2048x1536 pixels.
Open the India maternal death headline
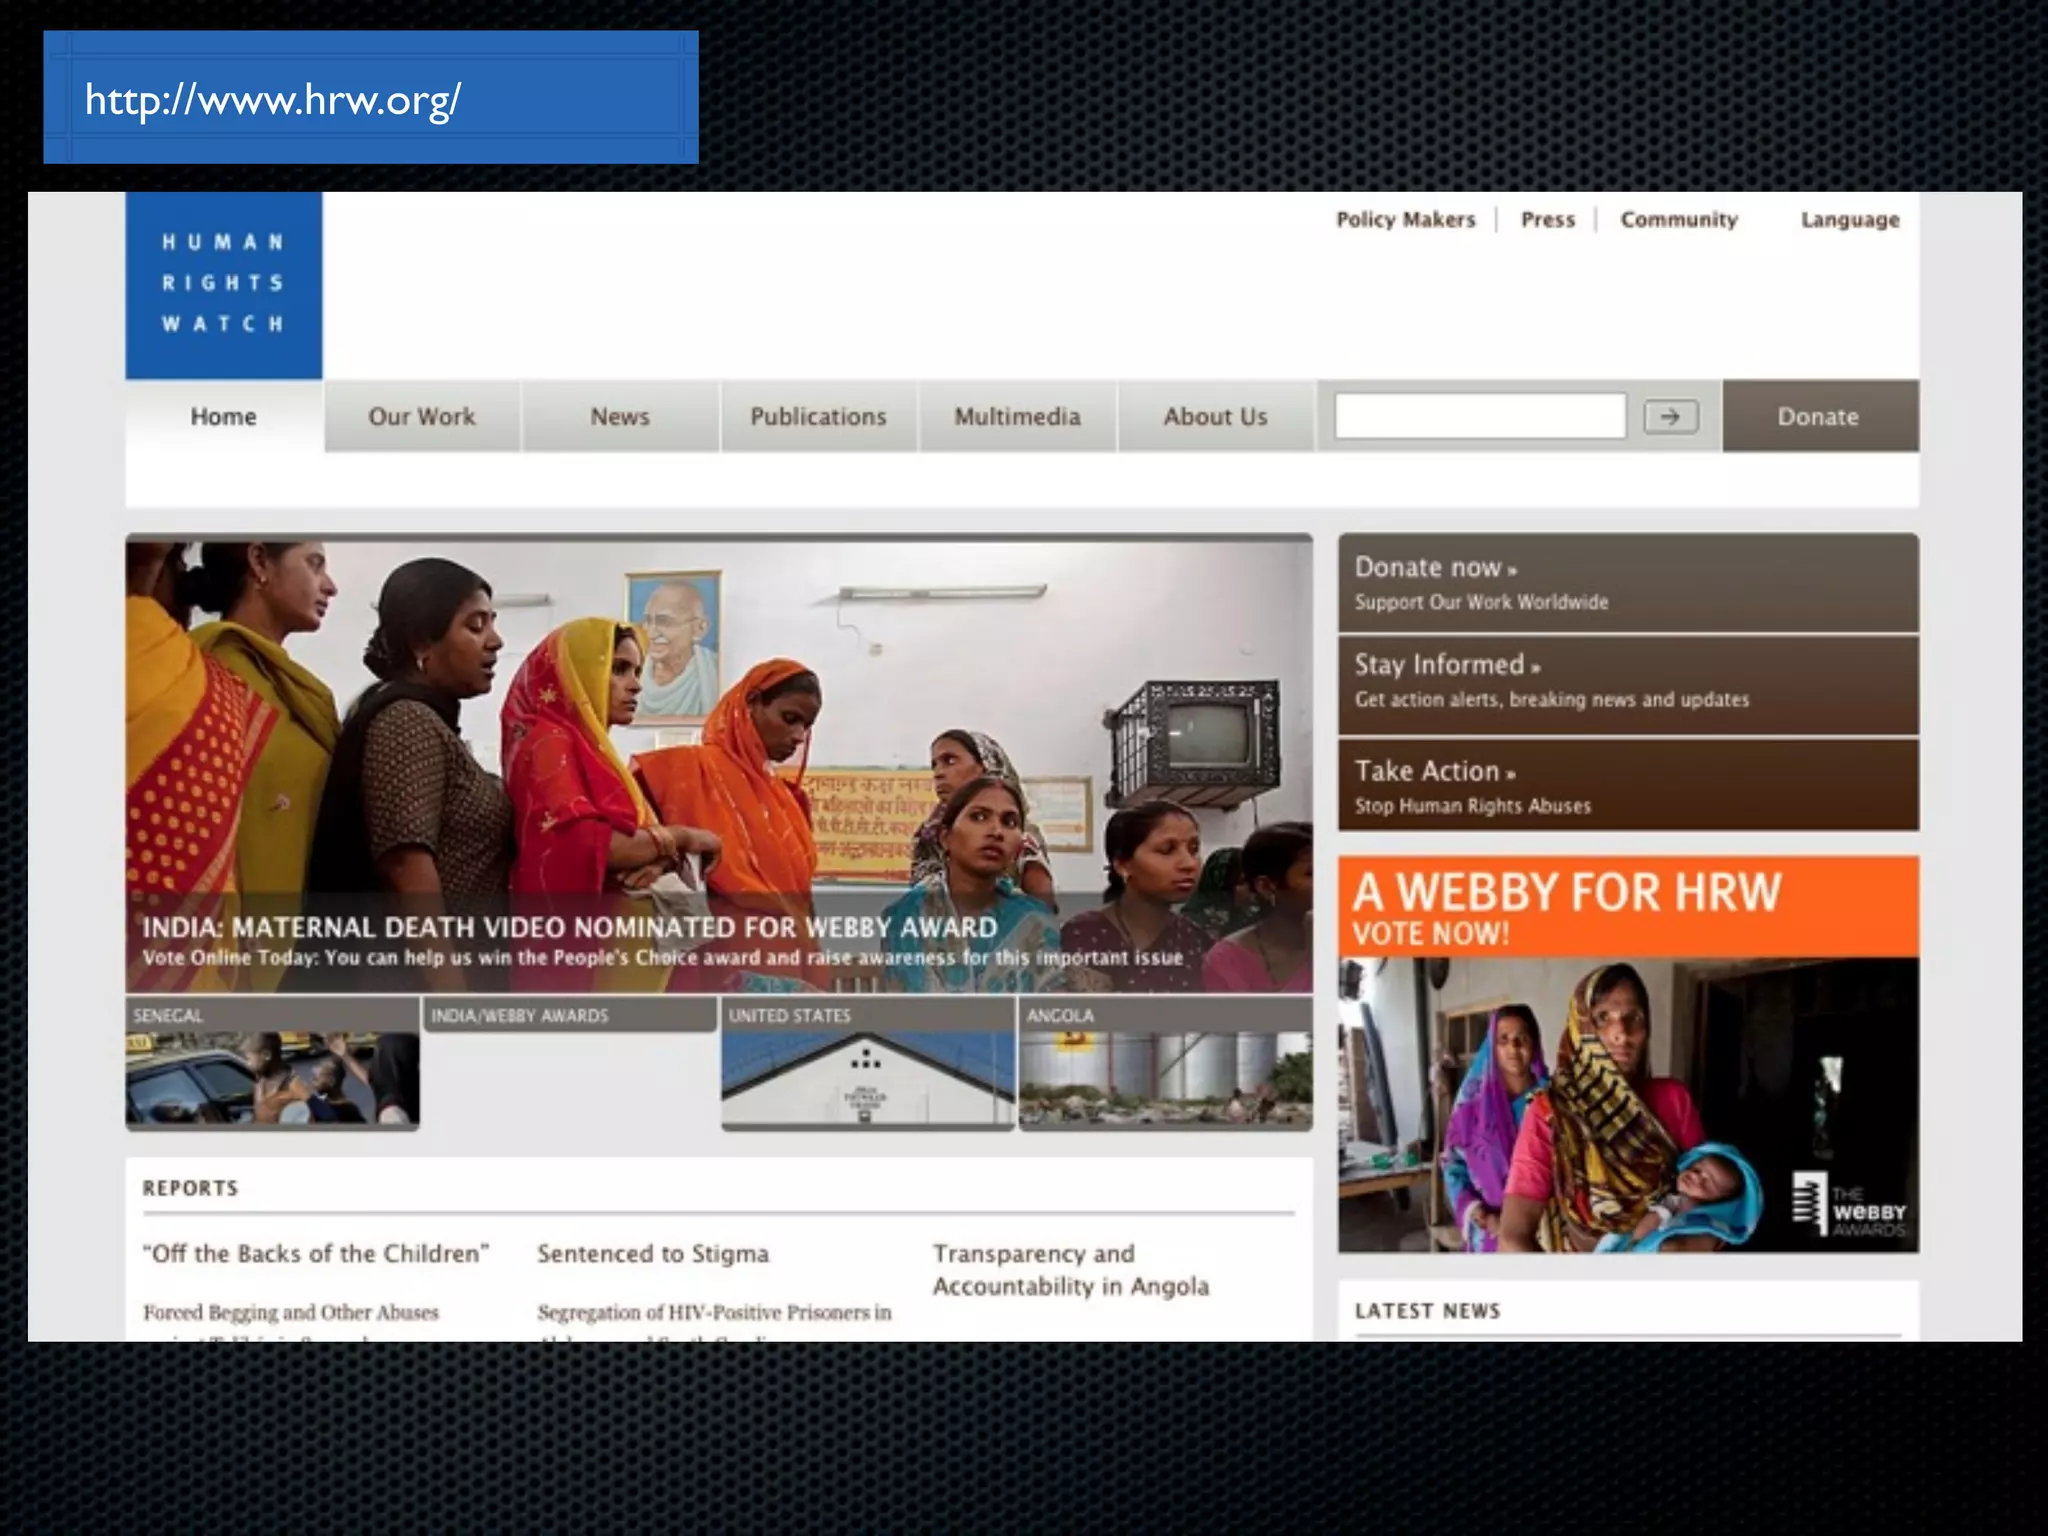tap(570, 927)
